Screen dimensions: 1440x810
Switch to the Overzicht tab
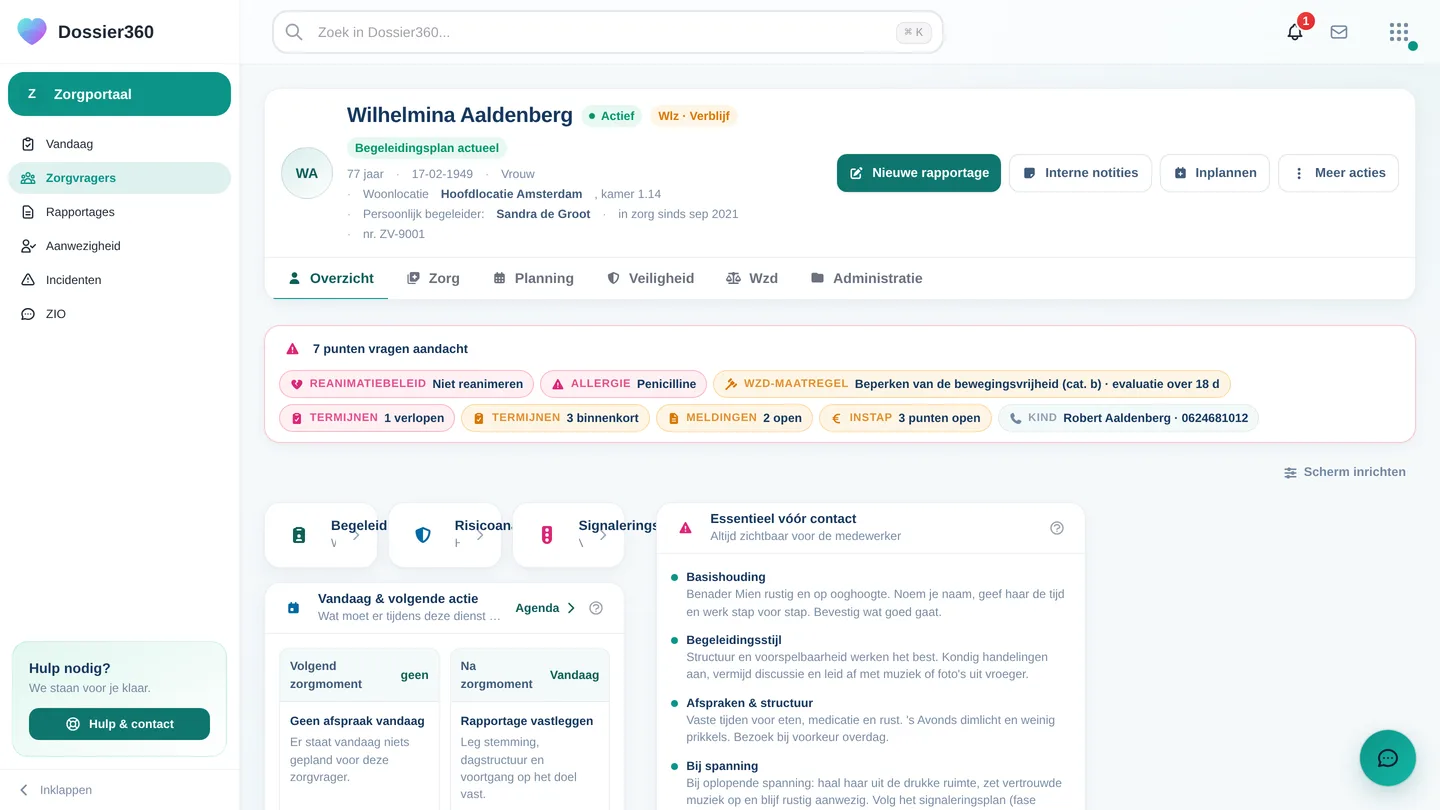pyautogui.click(x=331, y=278)
